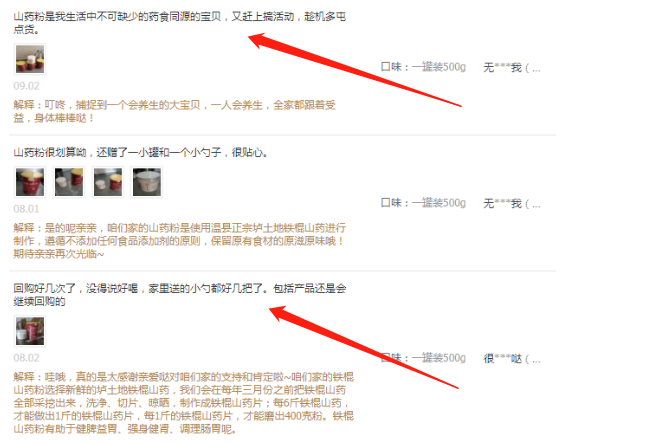The image size is (661, 443).
Task: Click the 08.01 review date
Action: point(26,209)
